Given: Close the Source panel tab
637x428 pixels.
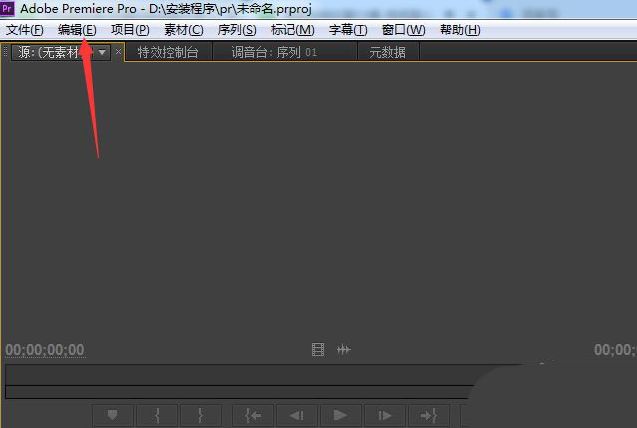Looking at the screenshot, I should [x=118, y=52].
